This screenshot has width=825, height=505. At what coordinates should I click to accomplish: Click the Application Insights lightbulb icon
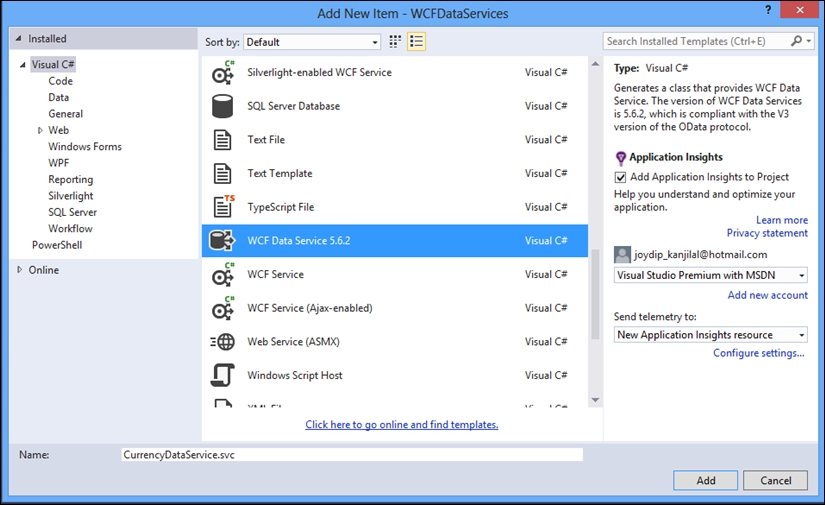tap(621, 158)
